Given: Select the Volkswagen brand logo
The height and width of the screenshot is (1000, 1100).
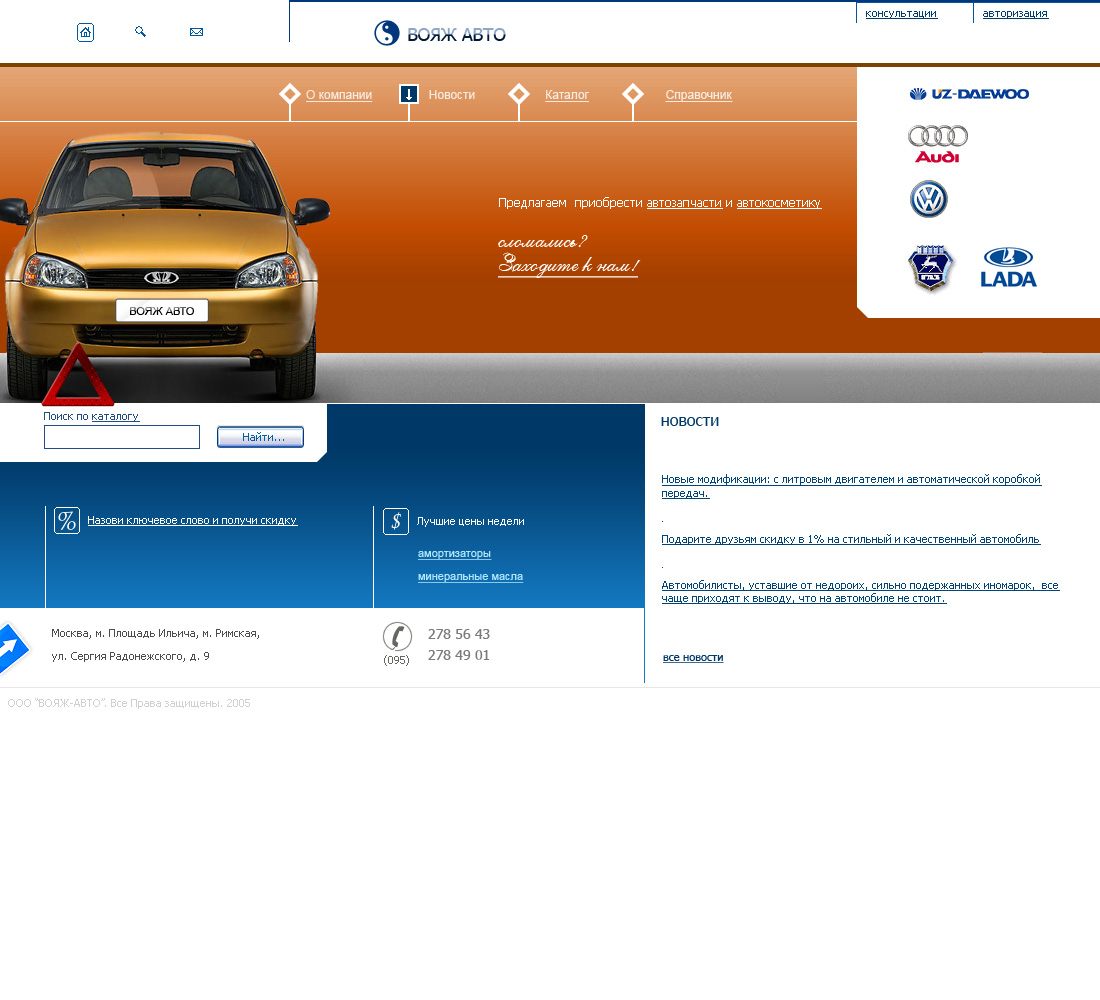Looking at the screenshot, I should [x=929, y=199].
